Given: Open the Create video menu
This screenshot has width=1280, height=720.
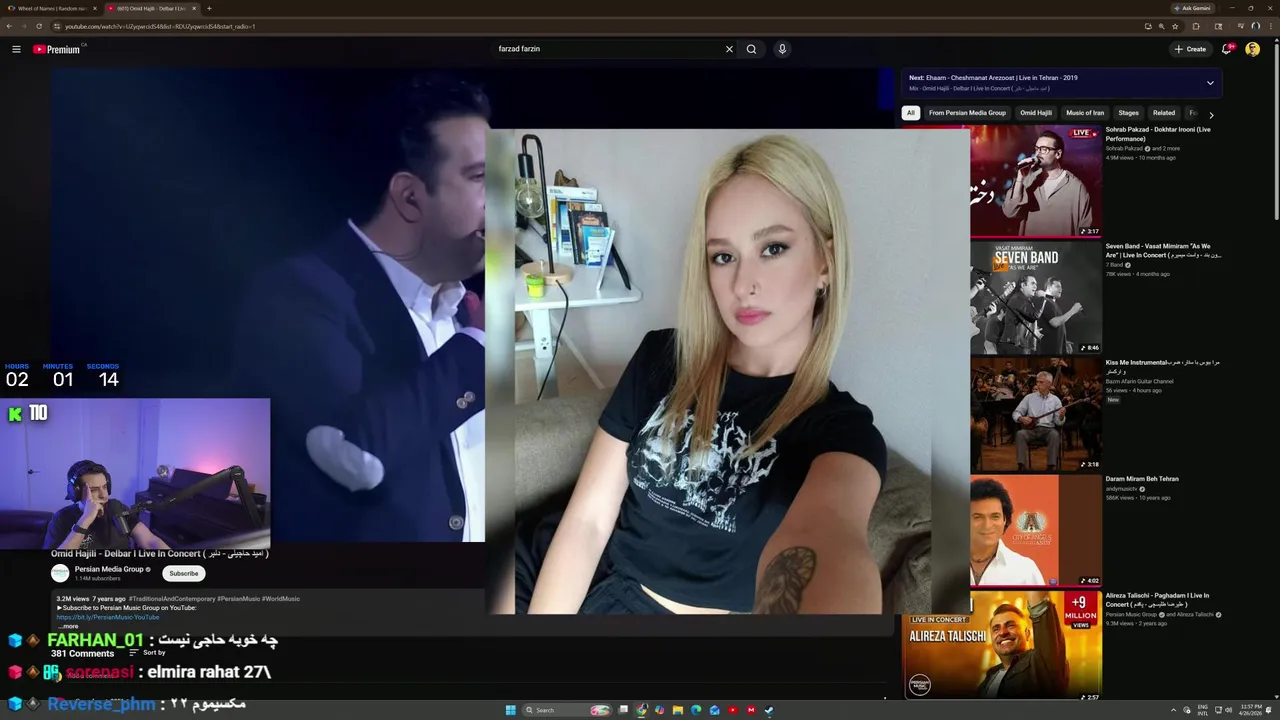Looking at the screenshot, I should click(1190, 49).
